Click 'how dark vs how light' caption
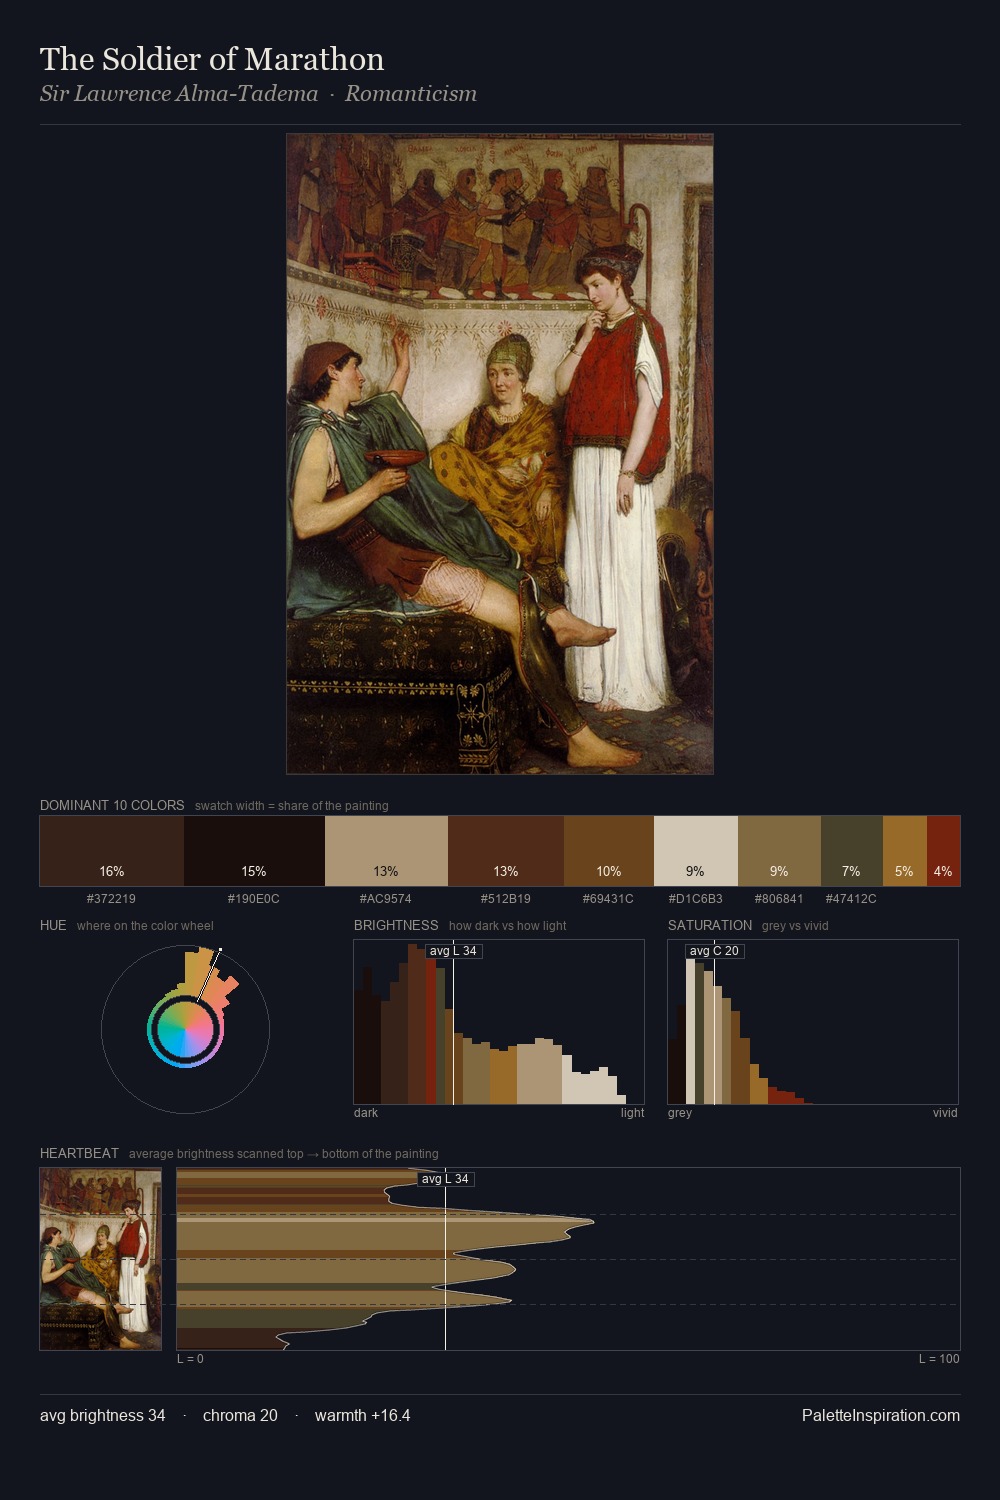1000x1500 pixels. click(508, 926)
